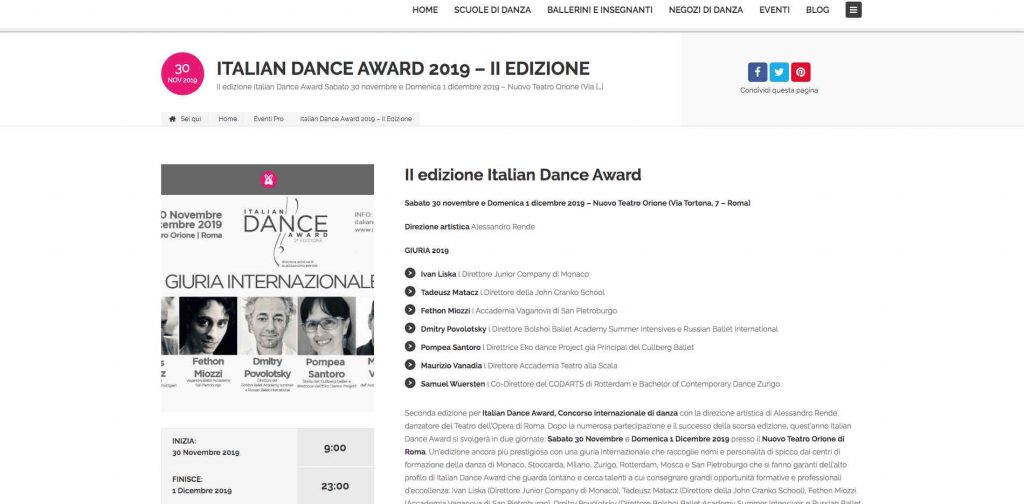Open the Giuria Internazionale poster image
This screenshot has height=504, width=1024.
[268, 303]
